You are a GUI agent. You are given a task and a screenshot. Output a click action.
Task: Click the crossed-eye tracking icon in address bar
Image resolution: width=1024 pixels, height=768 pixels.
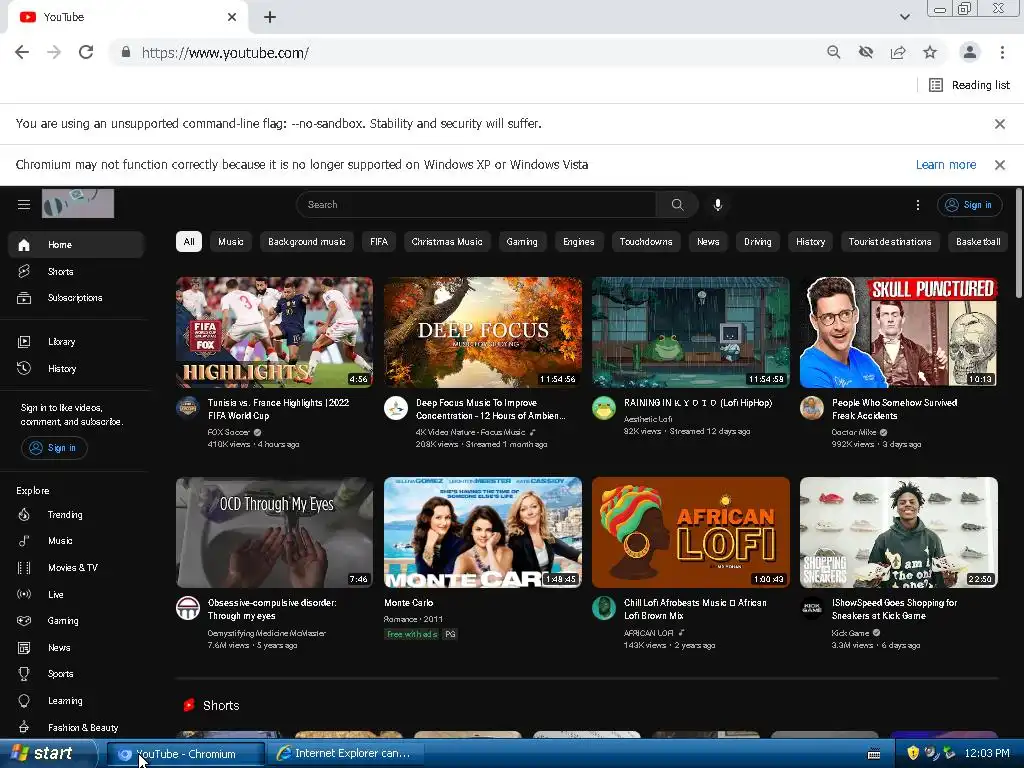(866, 52)
